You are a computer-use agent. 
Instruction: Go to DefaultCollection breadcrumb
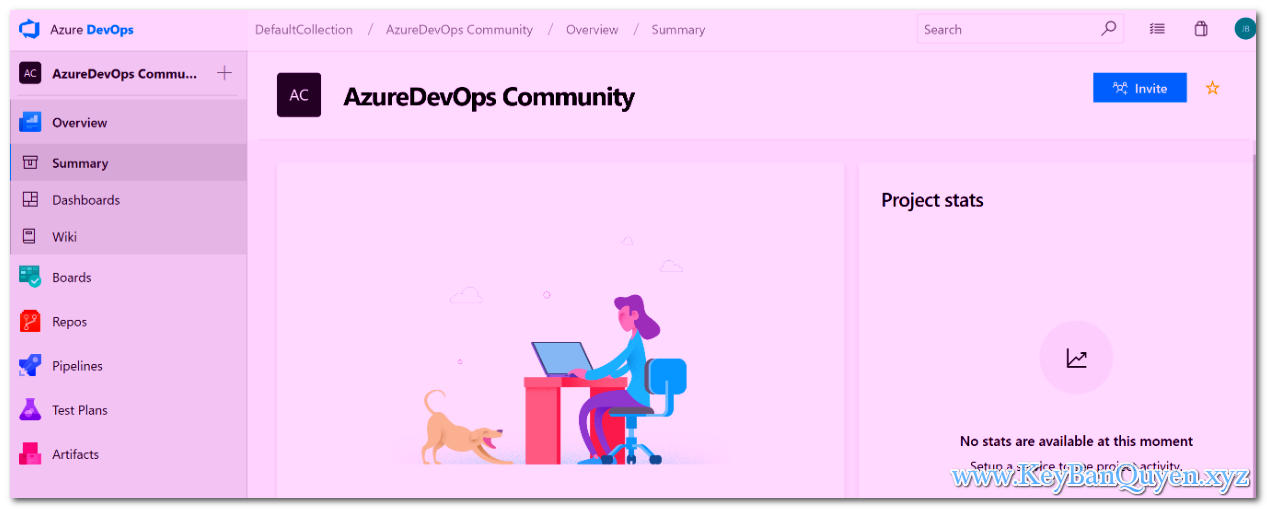(304, 30)
